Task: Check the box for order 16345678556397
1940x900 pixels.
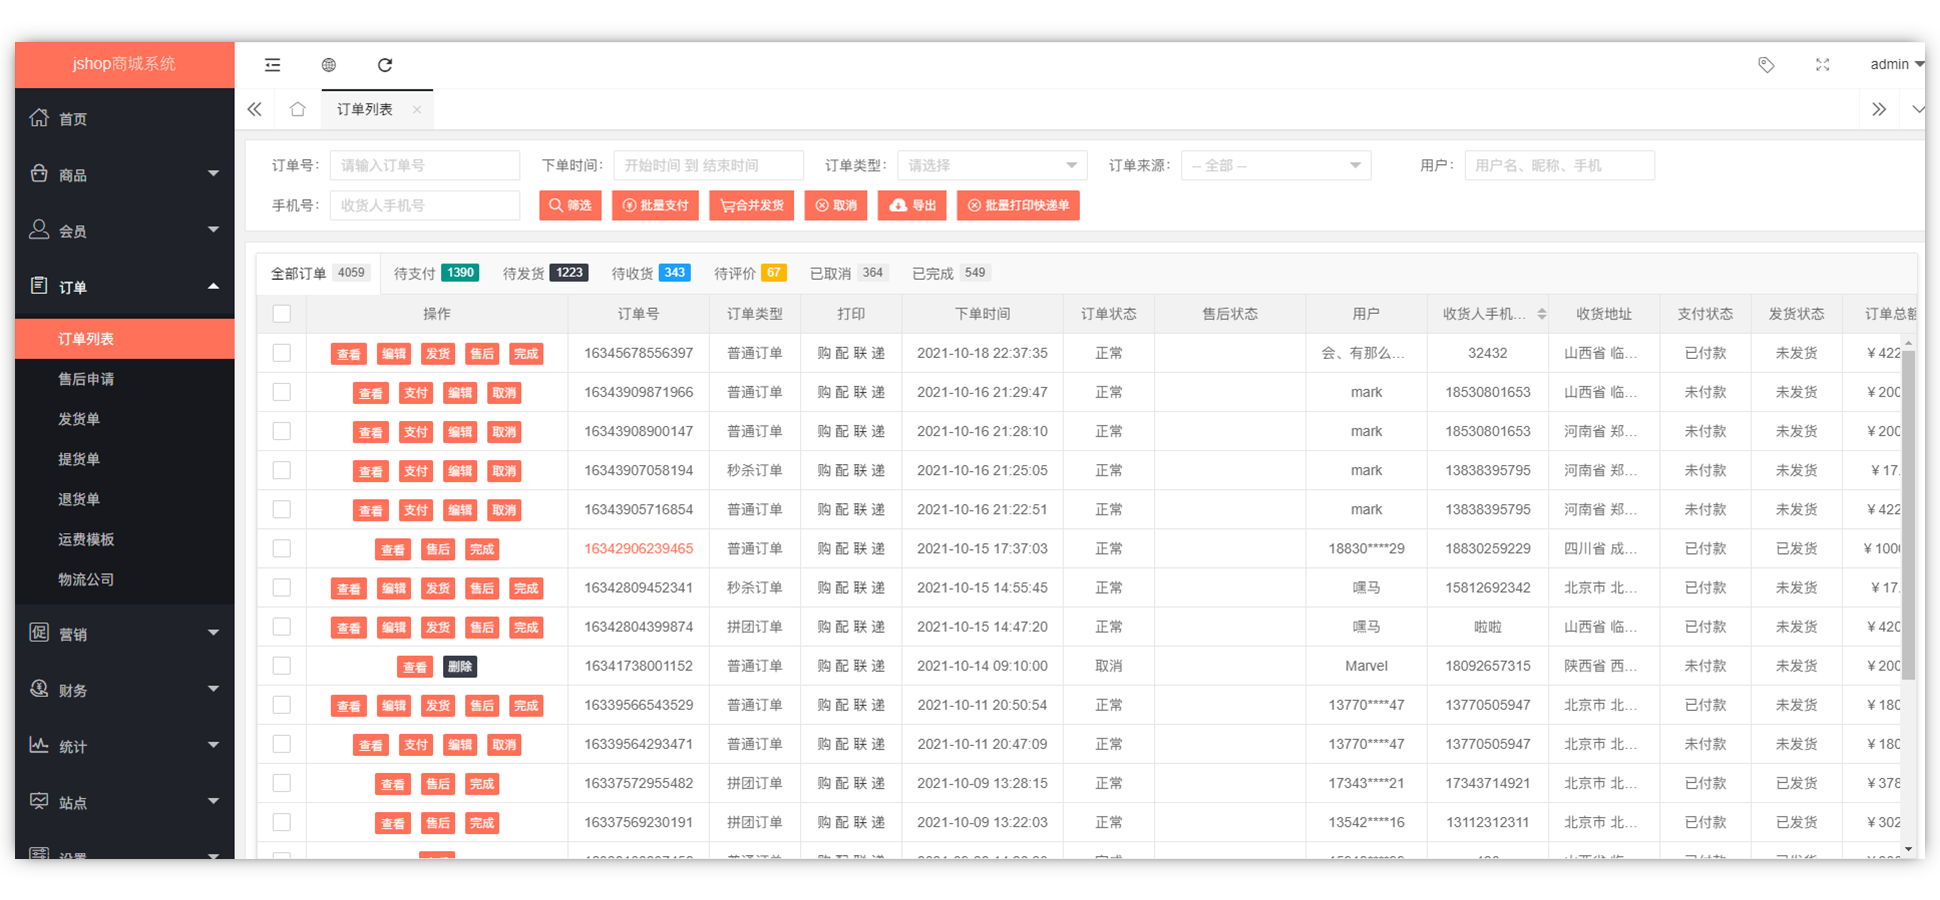Action: (x=282, y=353)
